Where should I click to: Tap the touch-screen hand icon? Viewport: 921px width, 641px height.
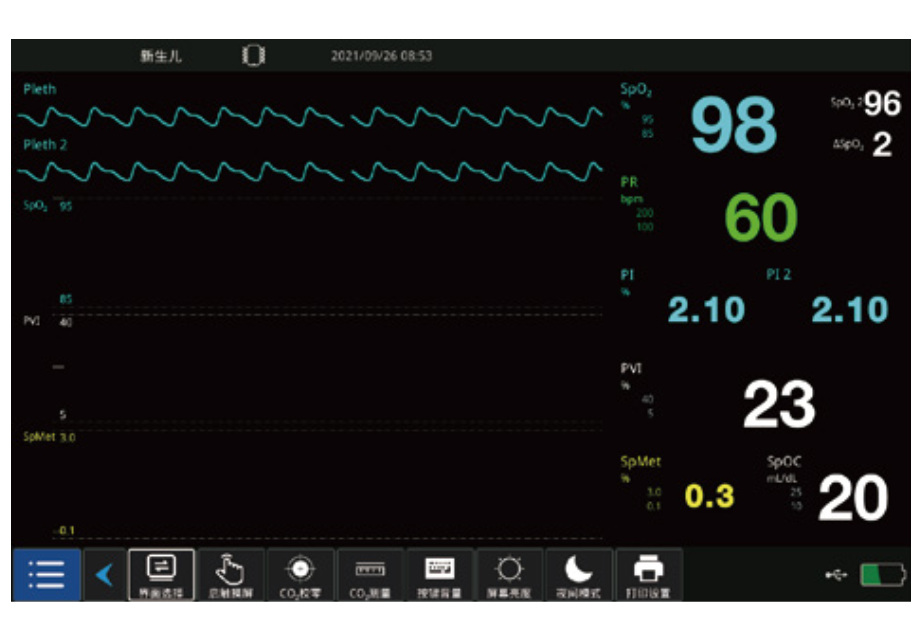point(230,575)
